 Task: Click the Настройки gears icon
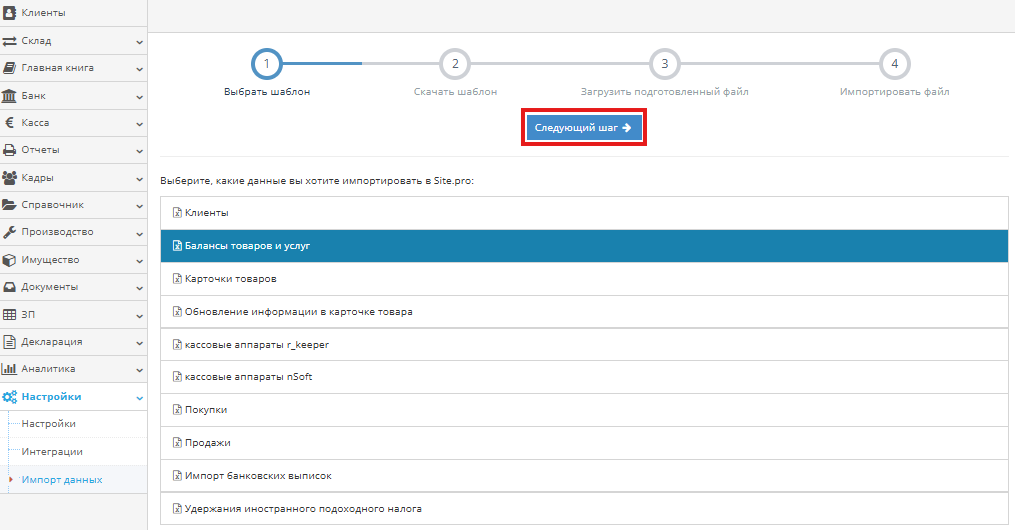[x=10, y=397]
